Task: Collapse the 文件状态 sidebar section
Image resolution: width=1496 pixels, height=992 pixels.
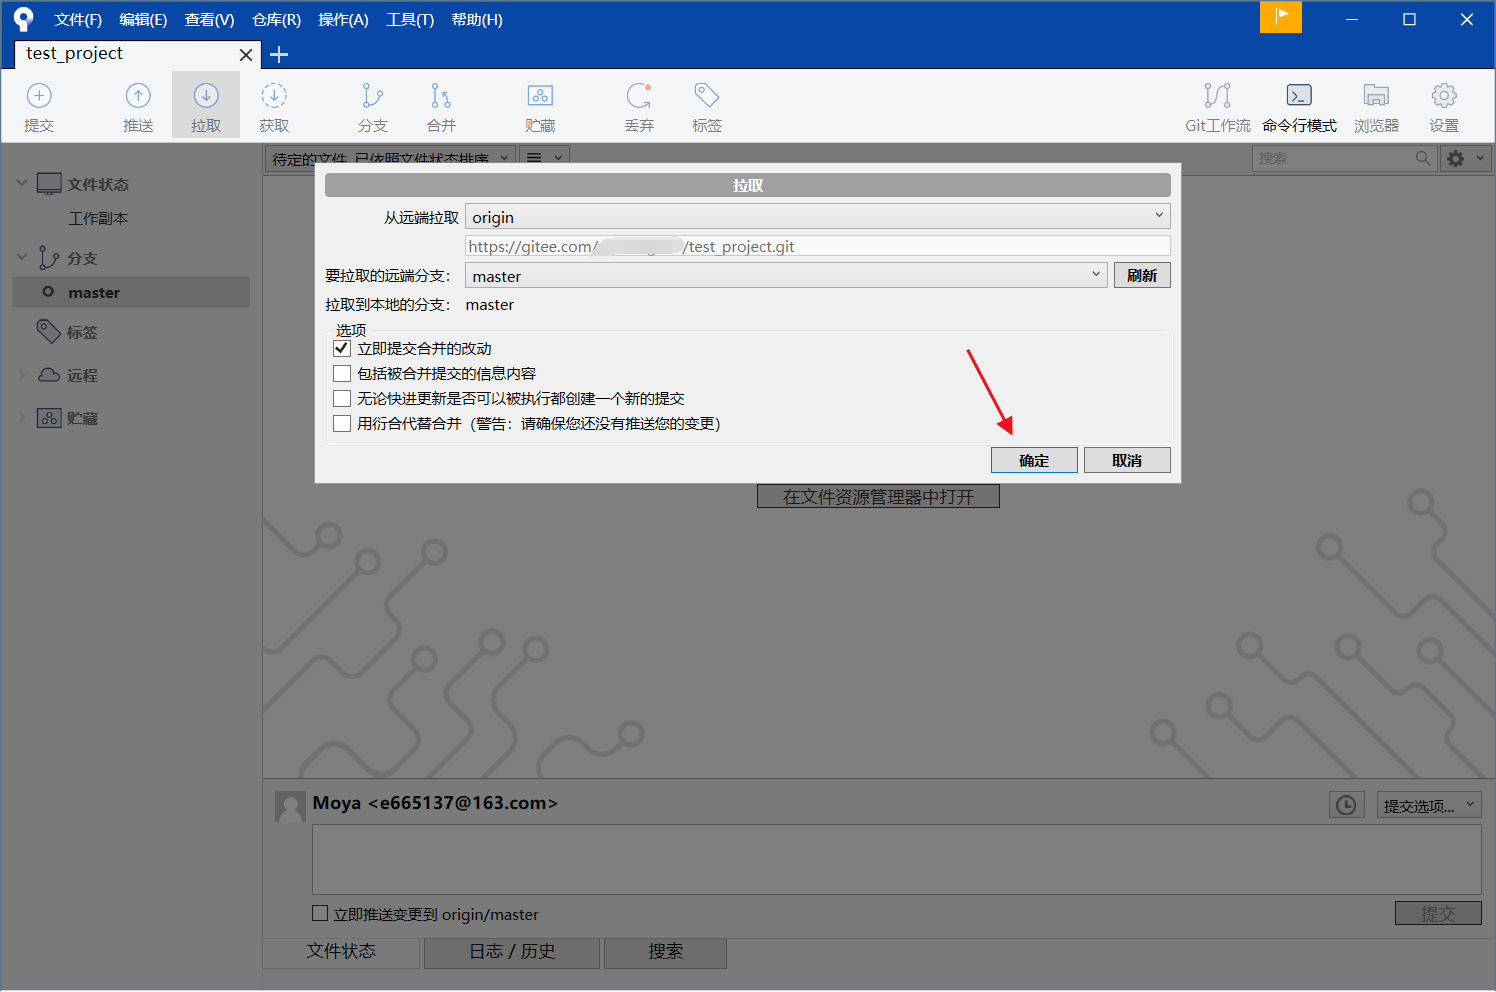Action: 22,183
